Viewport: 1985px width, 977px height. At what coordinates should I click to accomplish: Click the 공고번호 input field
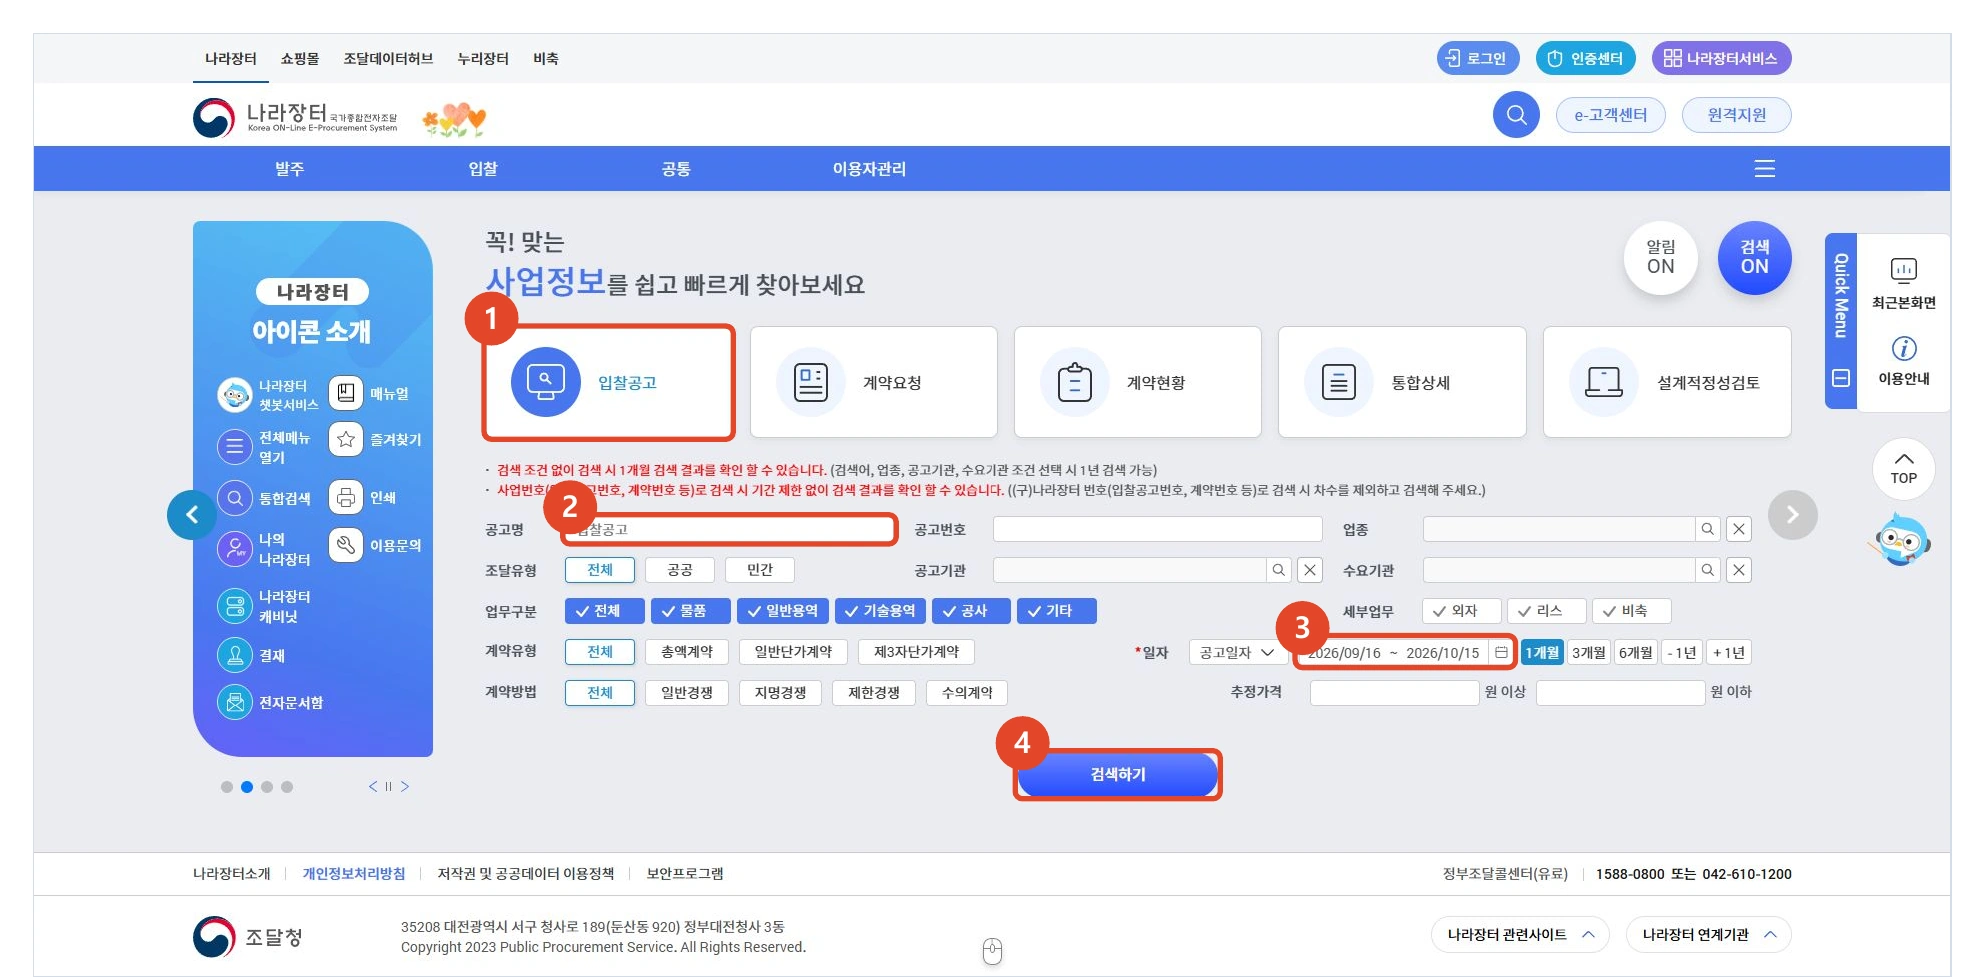pyautogui.click(x=1157, y=529)
